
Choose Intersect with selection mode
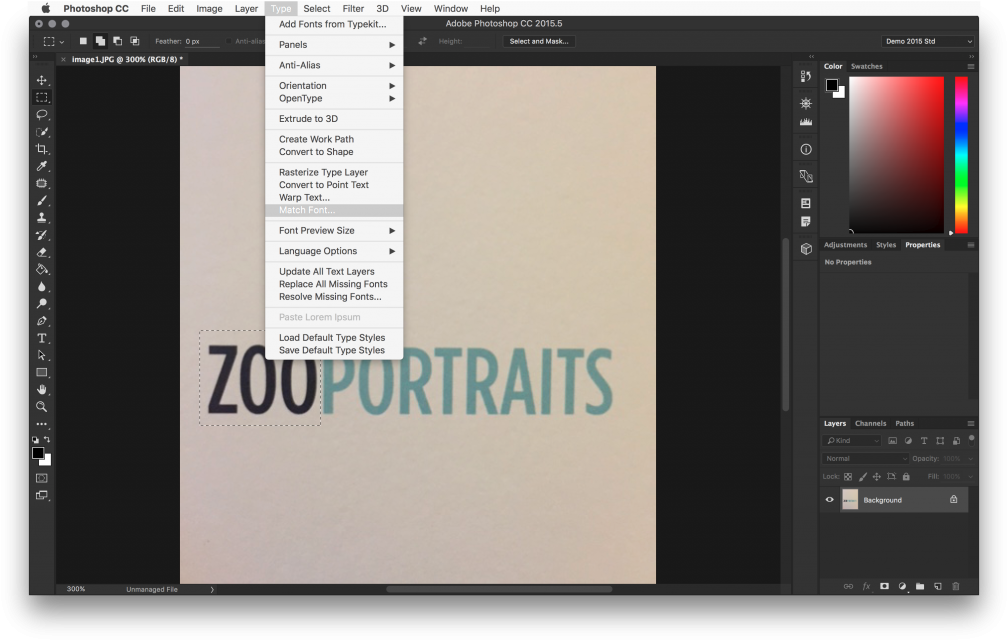[x=135, y=41]
